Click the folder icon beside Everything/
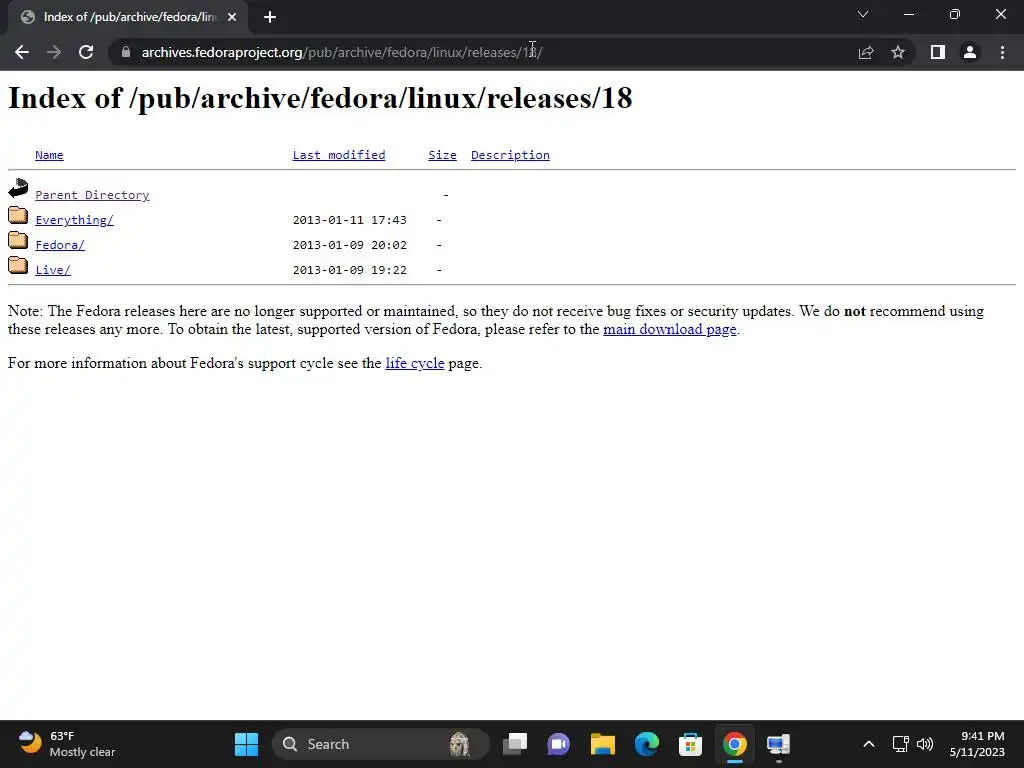The height and width of the screenshot is (768, 1024). (x=18, y=214)
